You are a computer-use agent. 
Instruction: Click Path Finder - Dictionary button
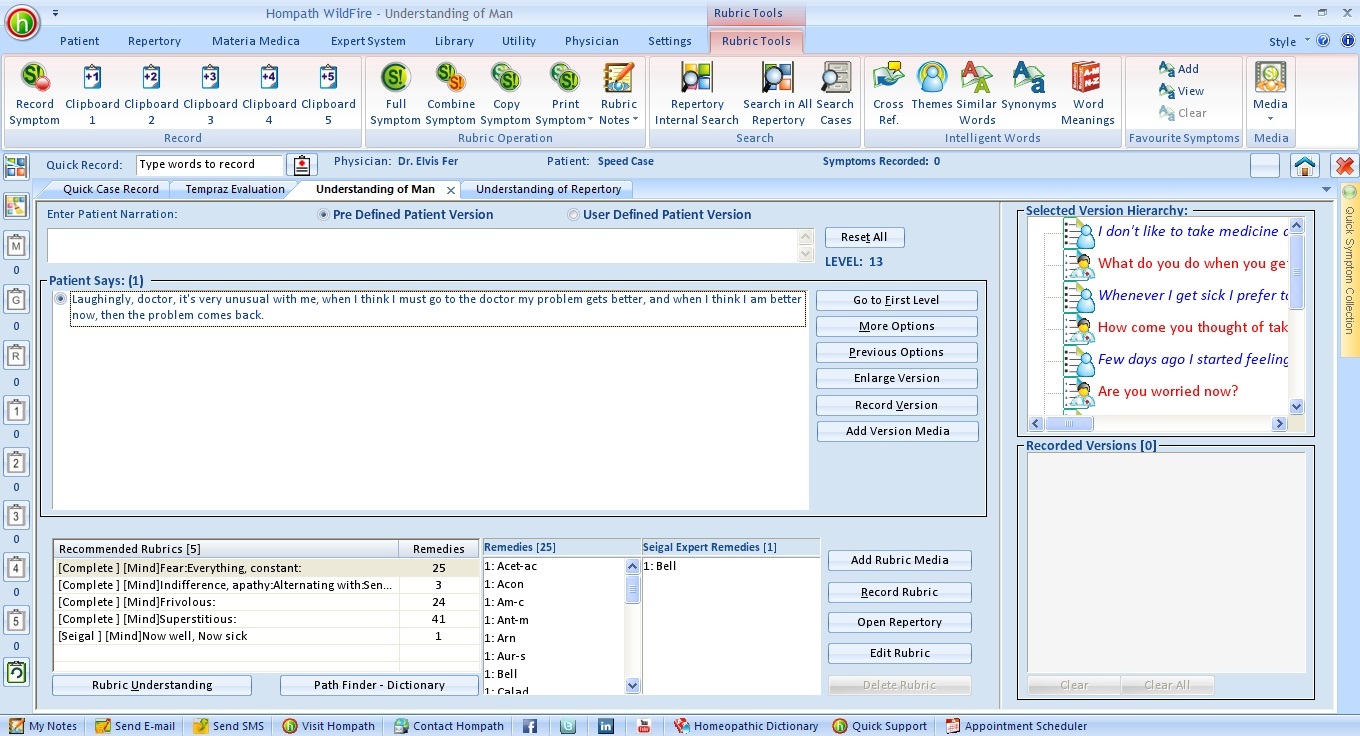tap(379, 685)
